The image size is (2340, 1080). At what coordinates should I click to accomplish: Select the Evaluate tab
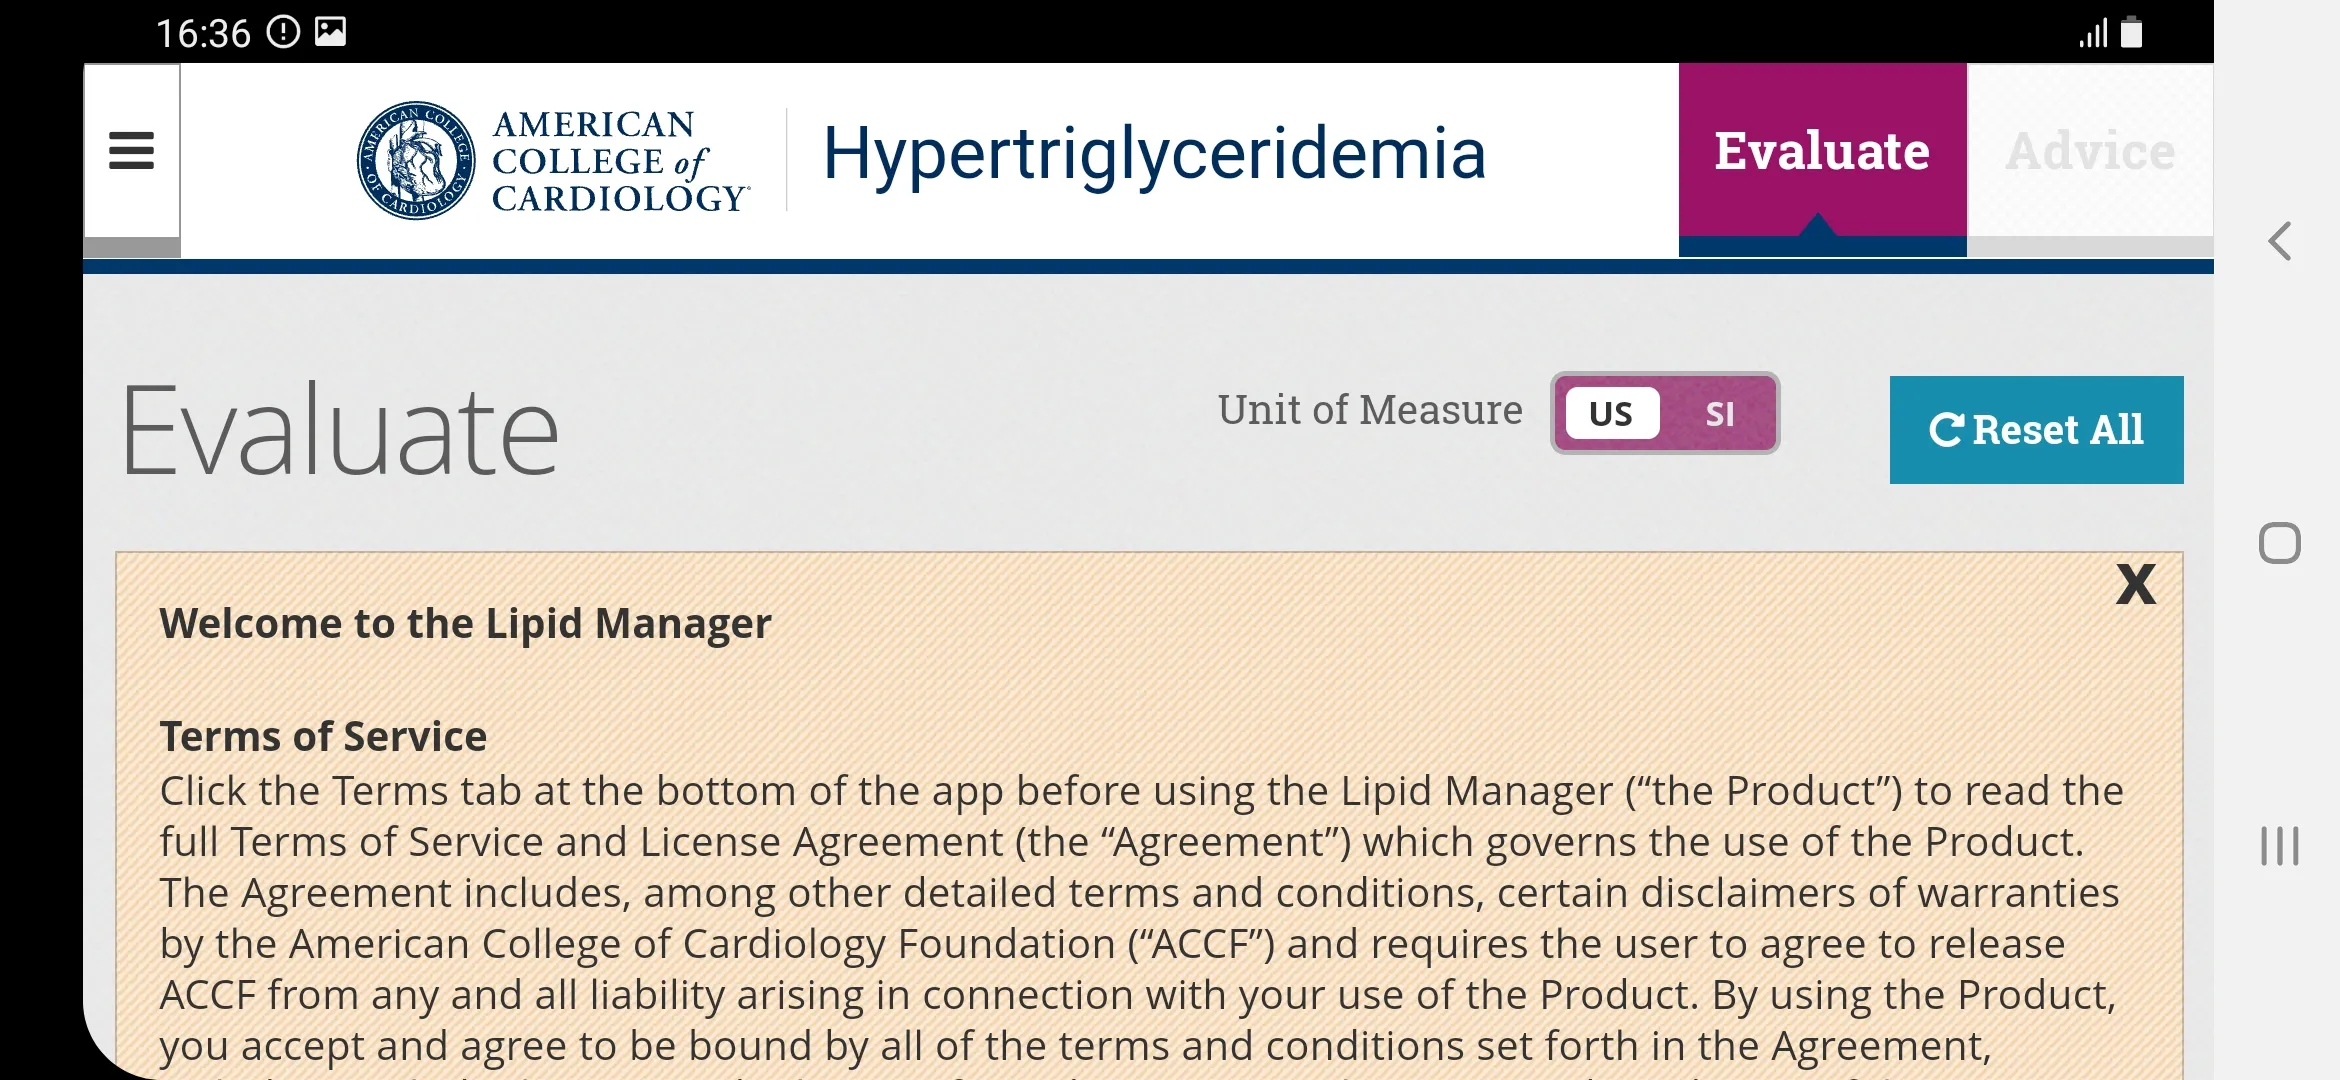click(1822, 151)
